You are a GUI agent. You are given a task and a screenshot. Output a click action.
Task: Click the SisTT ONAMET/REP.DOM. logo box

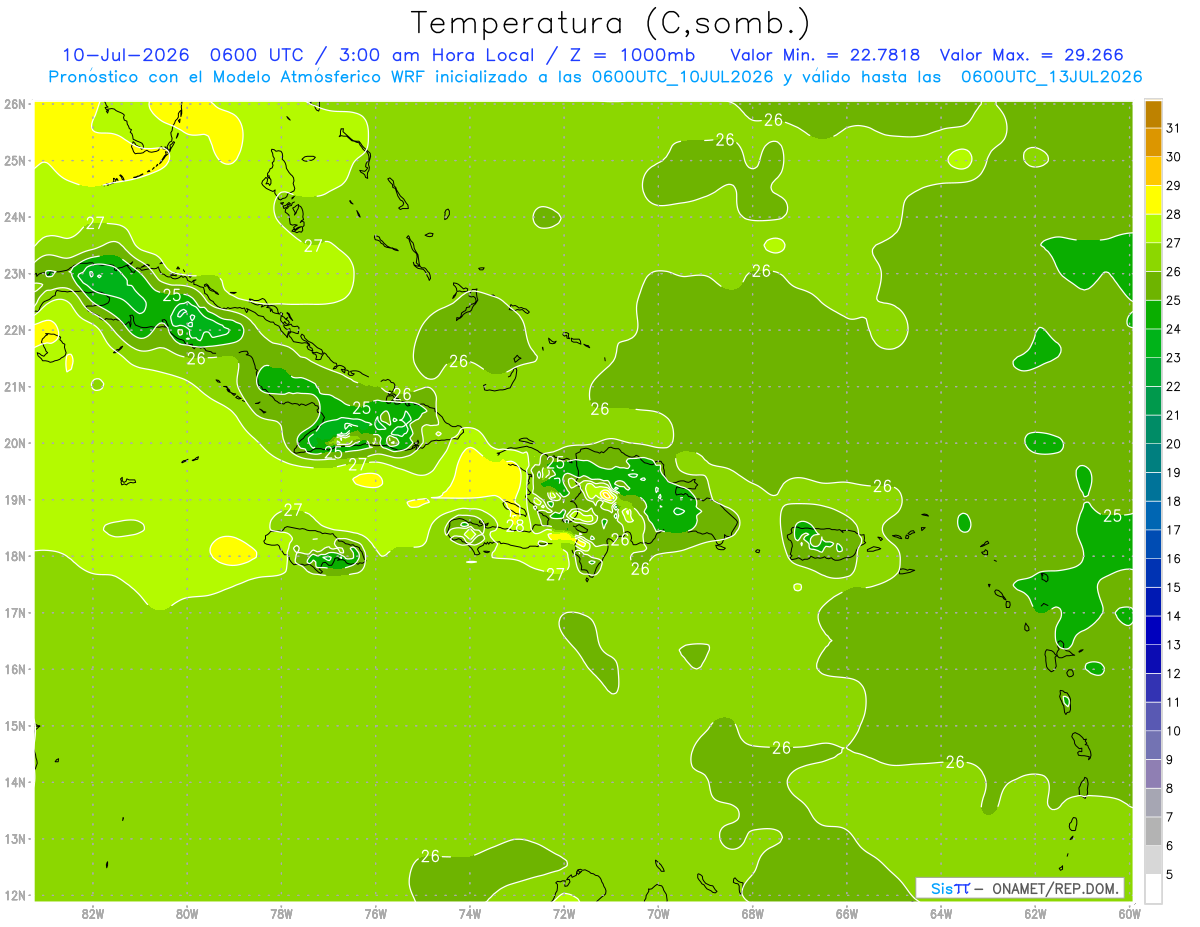[1020, 888]
